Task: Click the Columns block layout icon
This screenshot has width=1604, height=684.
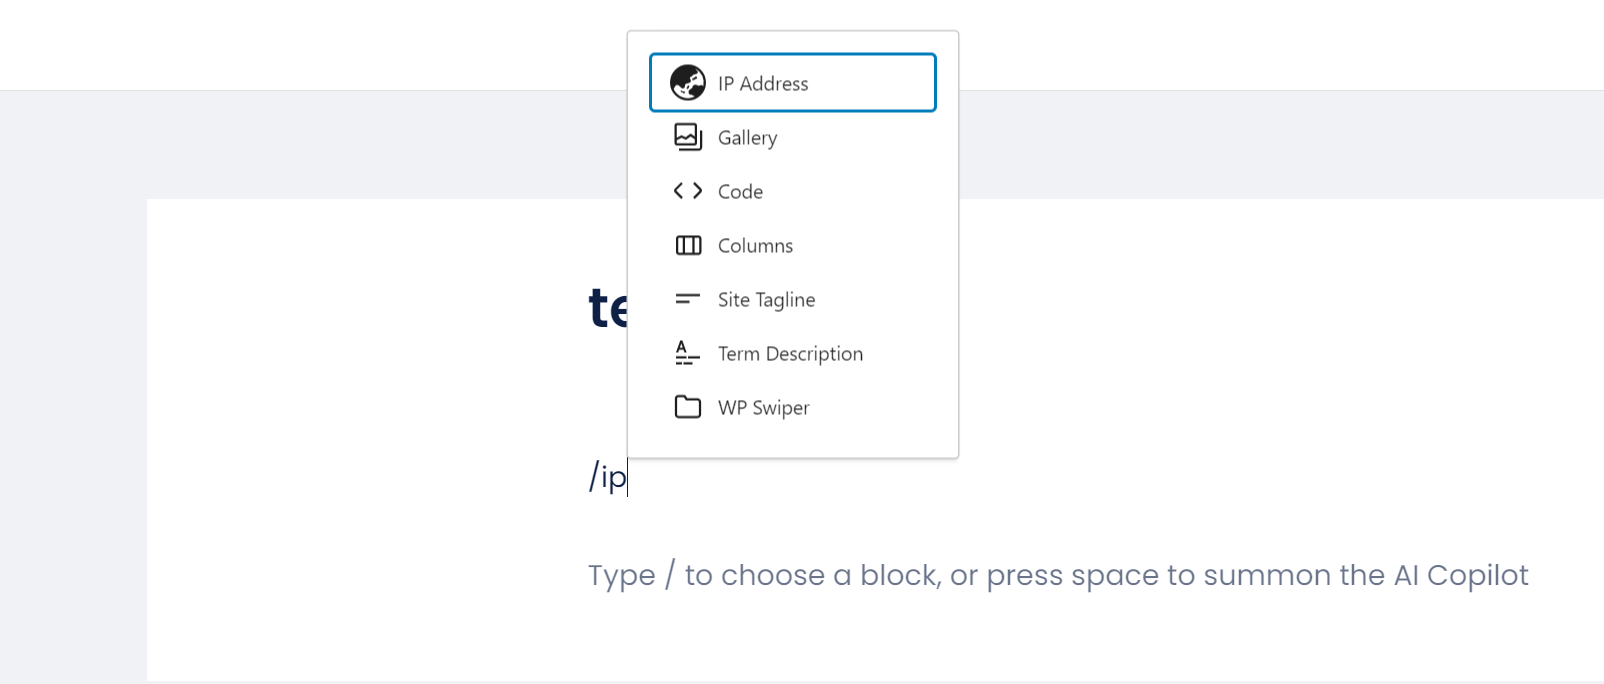Action: [688, 245]
